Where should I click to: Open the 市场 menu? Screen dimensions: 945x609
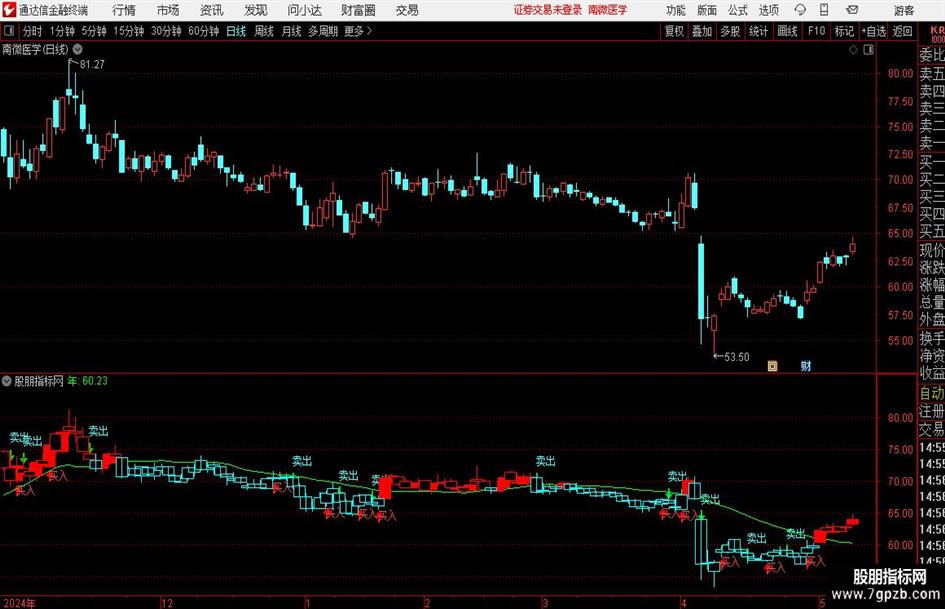pos(168,10)
